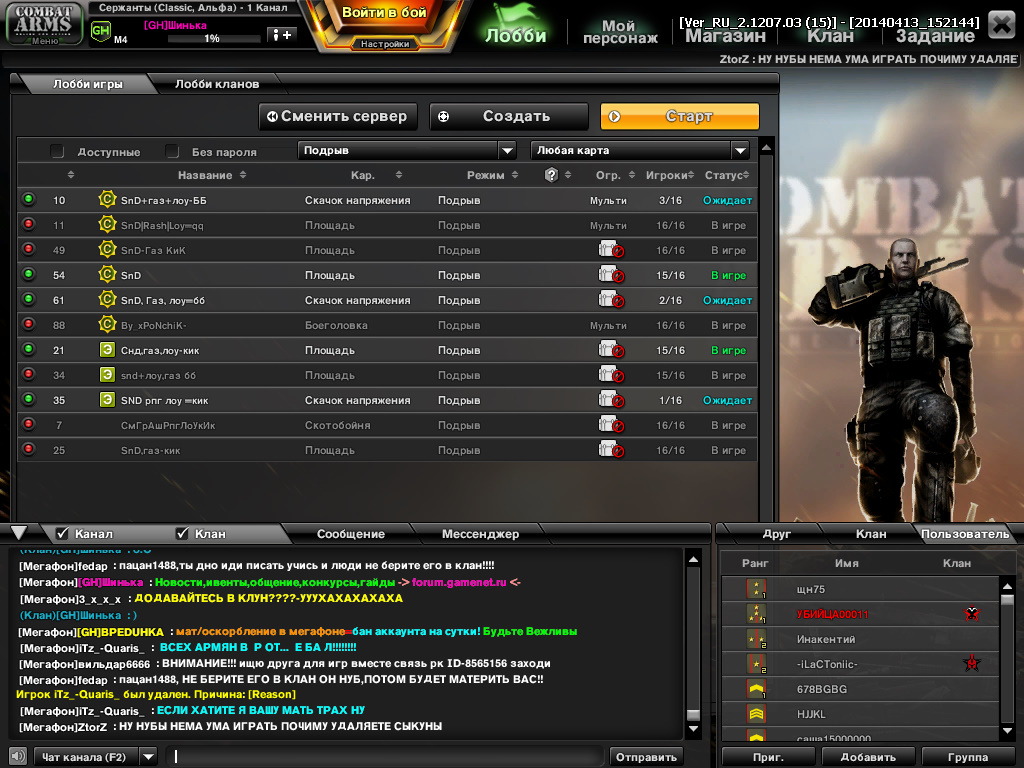Open Мой персонаж in top menu

pos(620,31)
